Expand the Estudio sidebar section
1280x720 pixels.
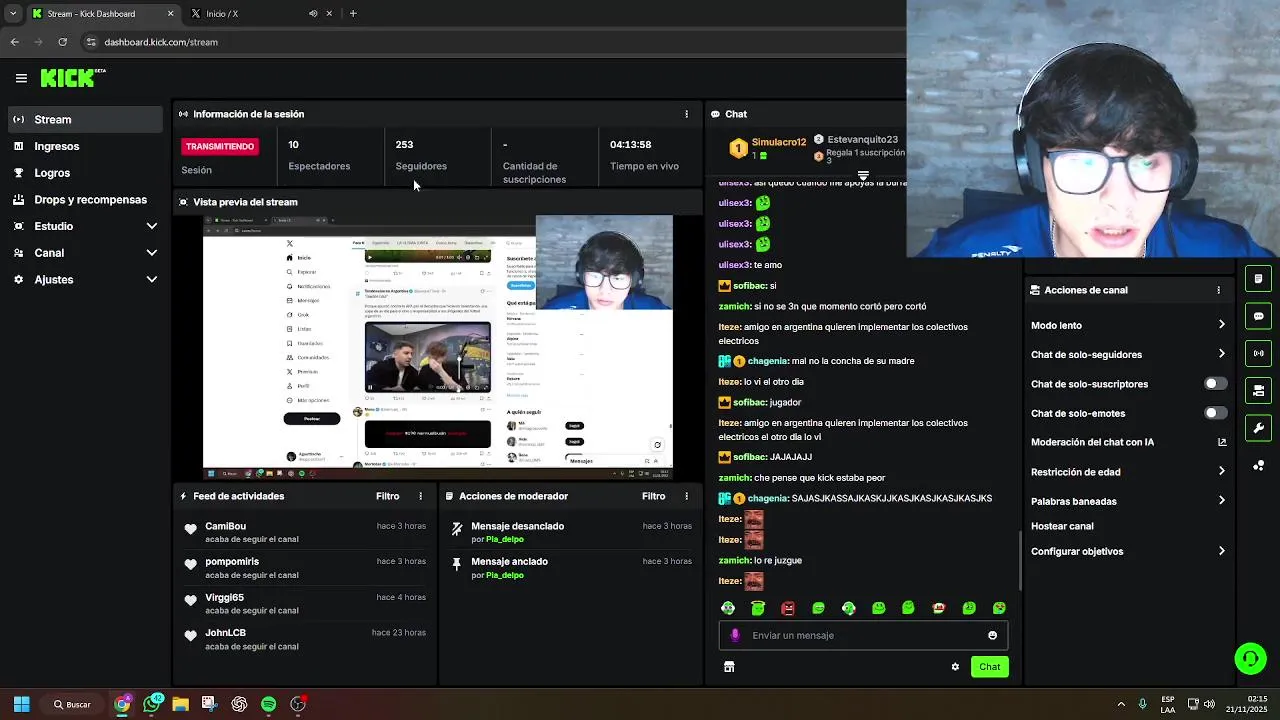tap(151, 226)
